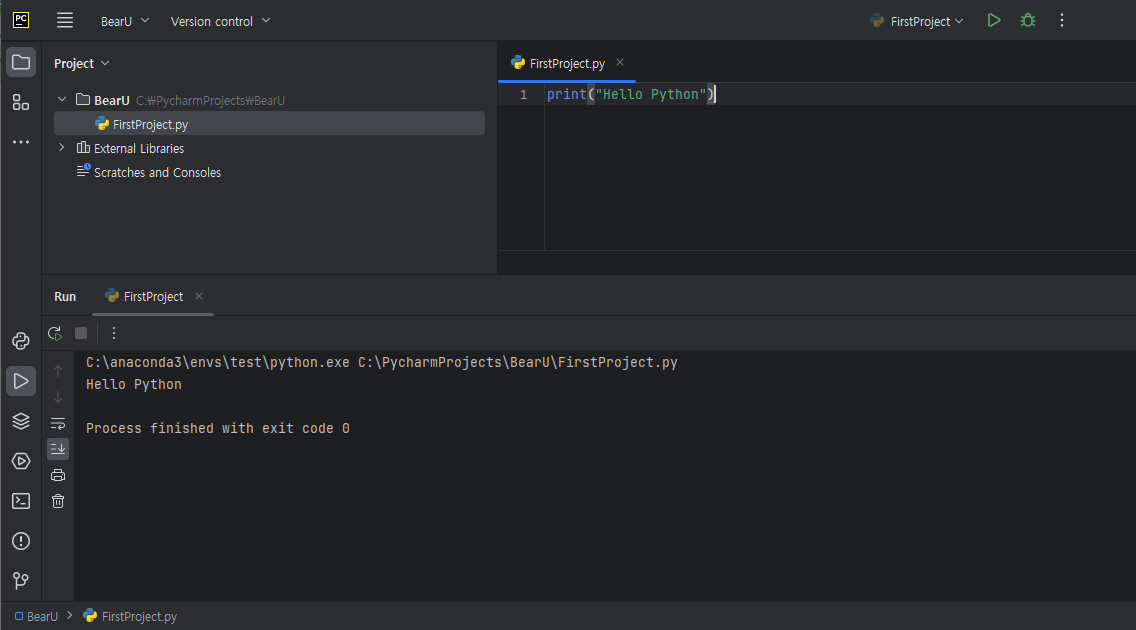Open the main hamburger menu

tap(65, 20)
